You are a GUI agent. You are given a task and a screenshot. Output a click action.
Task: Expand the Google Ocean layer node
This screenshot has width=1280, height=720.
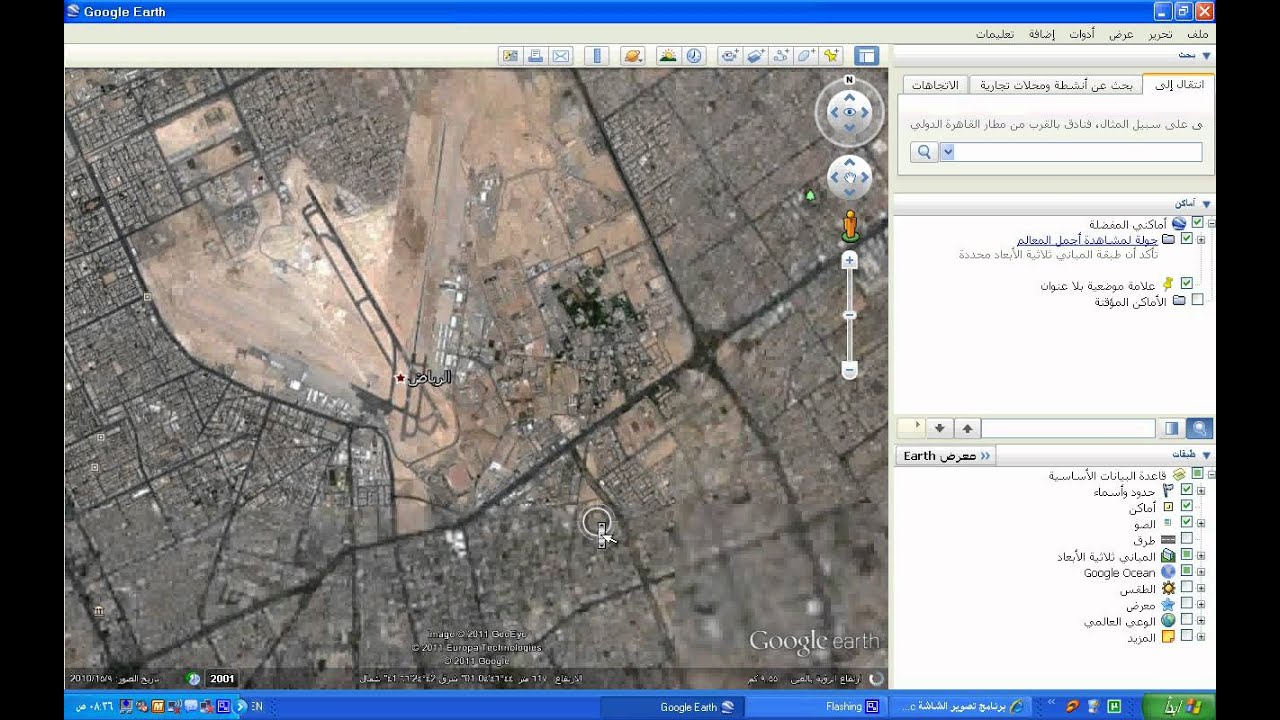[1200, 572]
